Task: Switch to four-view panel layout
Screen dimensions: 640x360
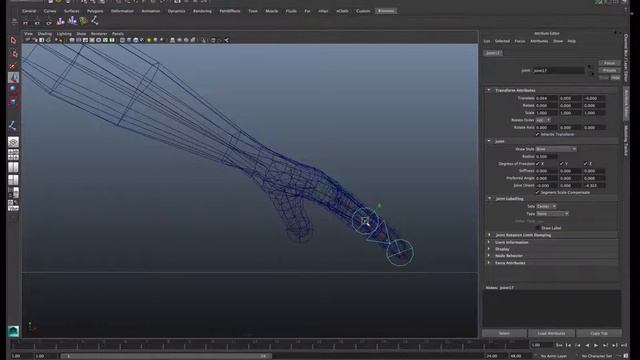Action: tap(13, 155)
